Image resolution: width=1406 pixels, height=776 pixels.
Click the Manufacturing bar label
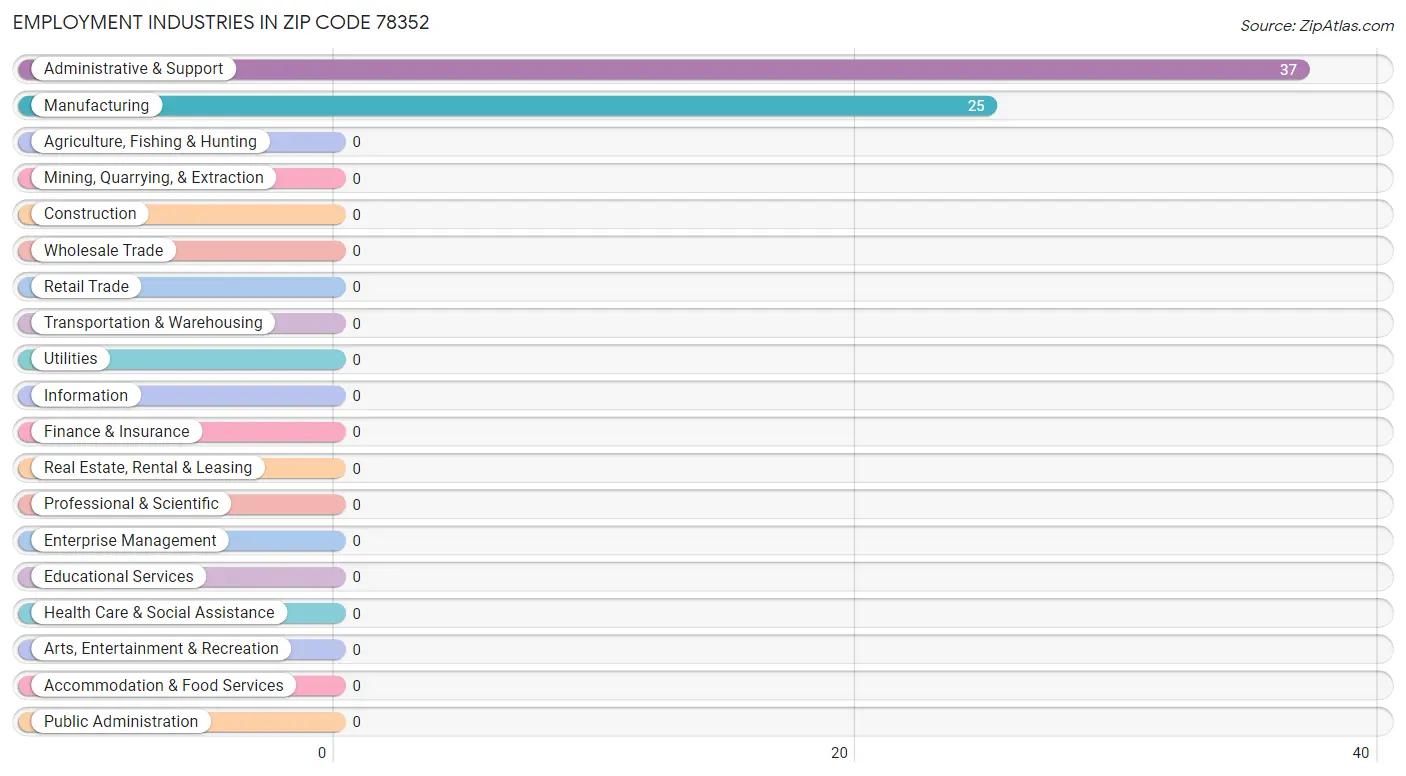96,105
